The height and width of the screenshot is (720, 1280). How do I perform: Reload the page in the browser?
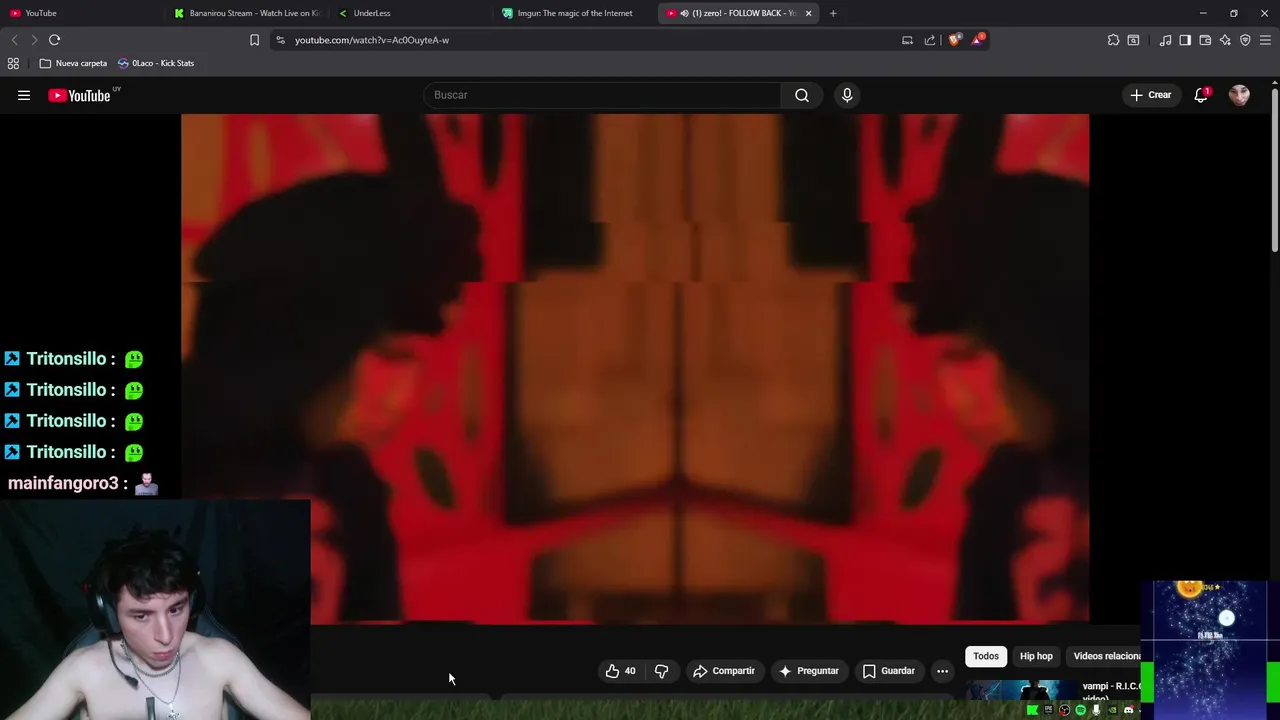[x=55, y=40]
